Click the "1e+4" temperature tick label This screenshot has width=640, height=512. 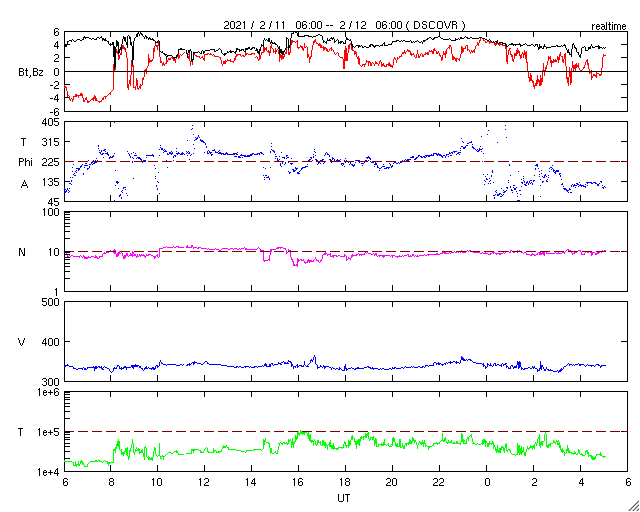coord(48,472)
